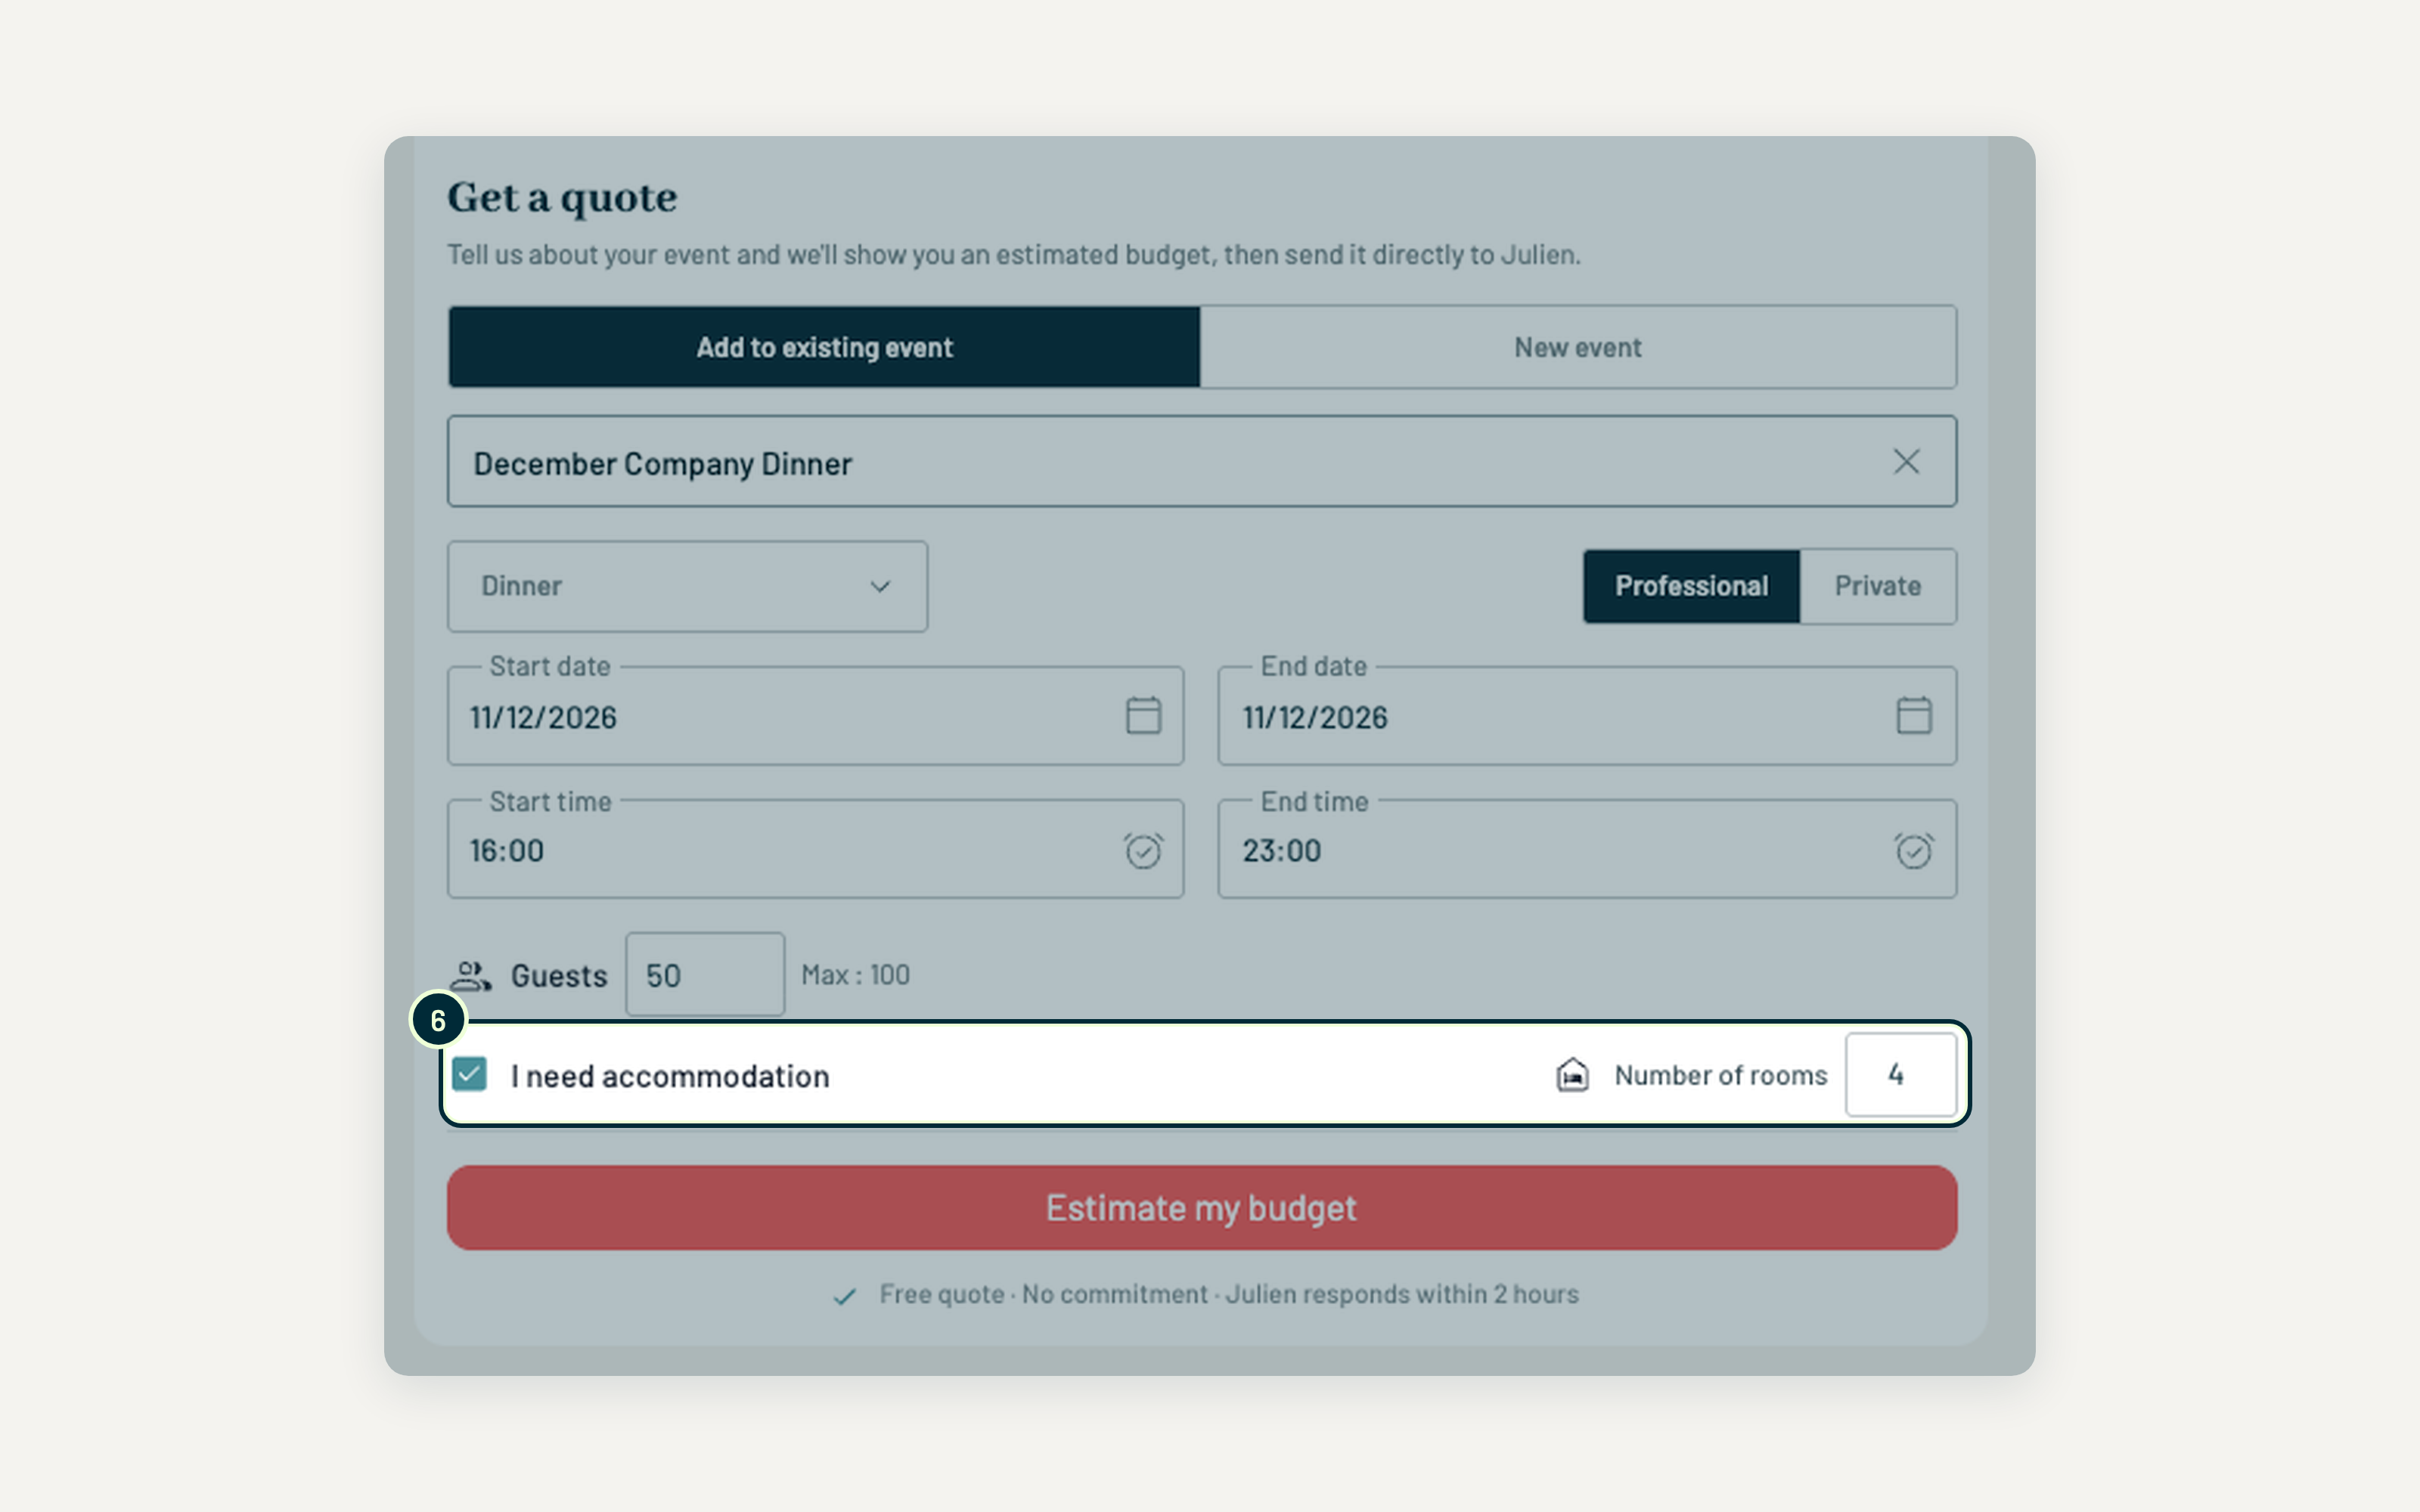Uncheck I need accommodation checkbox
The height and width of the screenshot is (1512, 2420).
[x=469, y=1075]
